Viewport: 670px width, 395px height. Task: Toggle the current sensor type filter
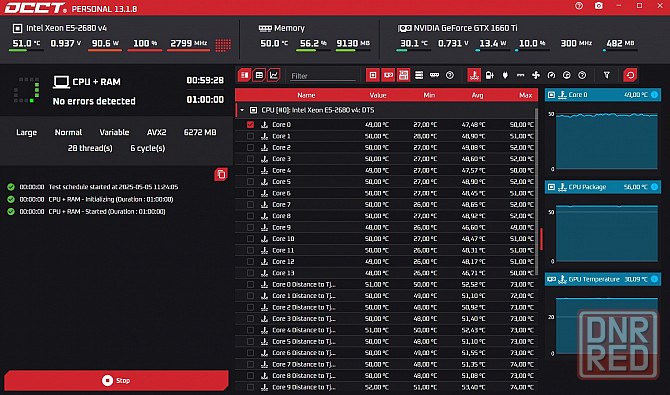[x=520, y=75]
